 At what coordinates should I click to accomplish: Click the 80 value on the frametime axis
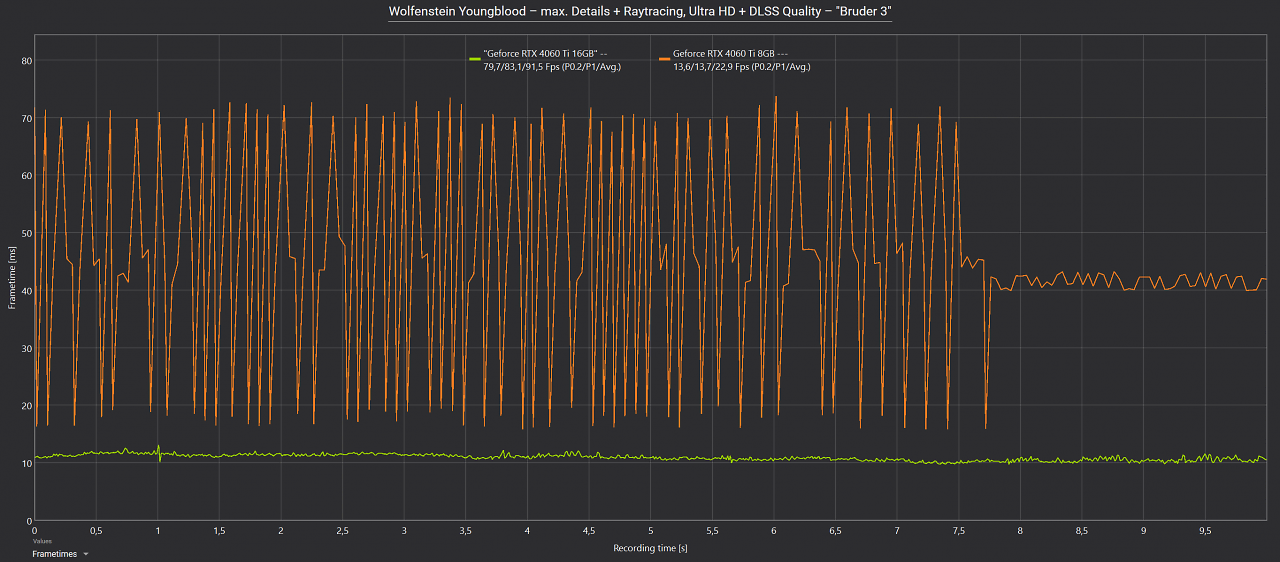(27, 61)
